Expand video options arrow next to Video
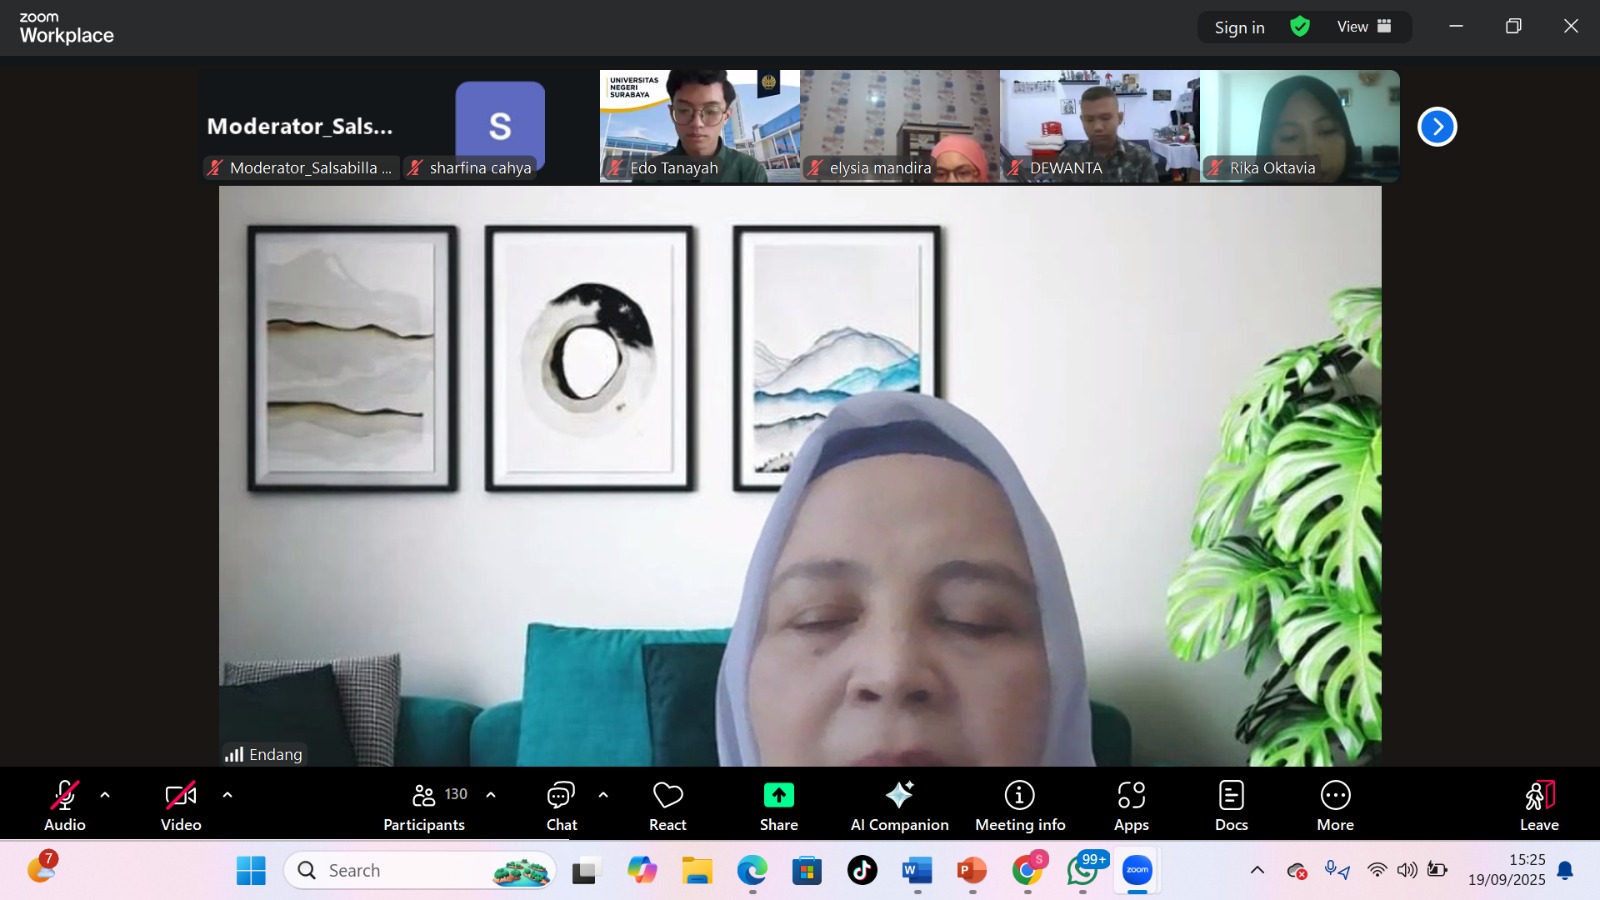Screen dimensions: 1600x900 (227, 795)
